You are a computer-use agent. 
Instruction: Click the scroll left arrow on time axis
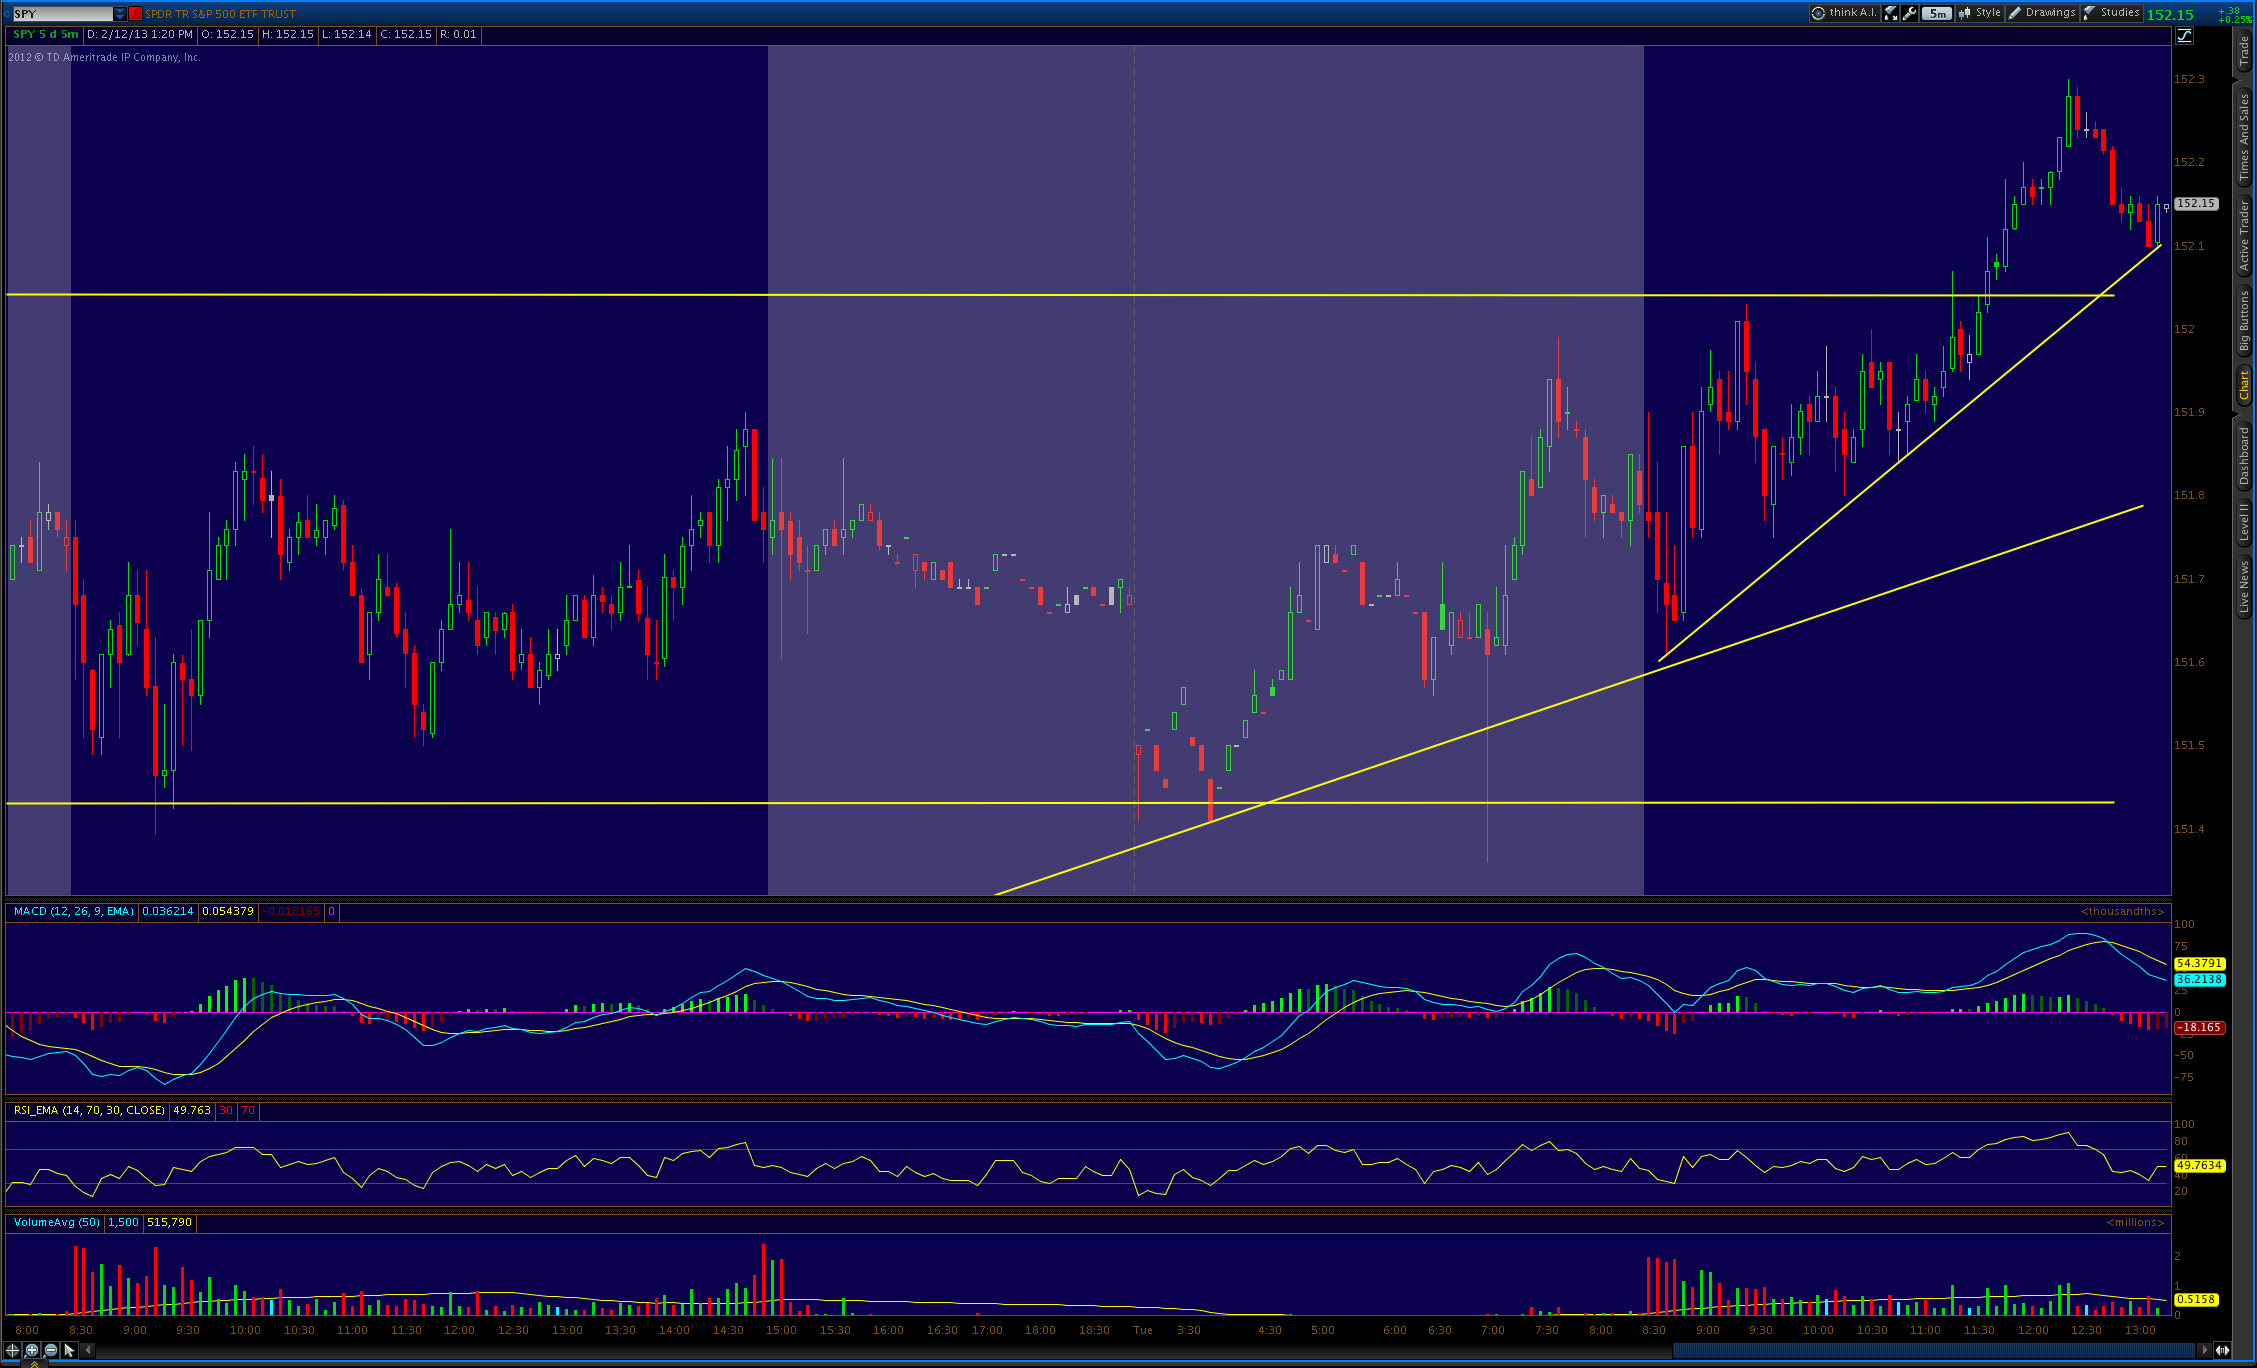pos(88,1350)
